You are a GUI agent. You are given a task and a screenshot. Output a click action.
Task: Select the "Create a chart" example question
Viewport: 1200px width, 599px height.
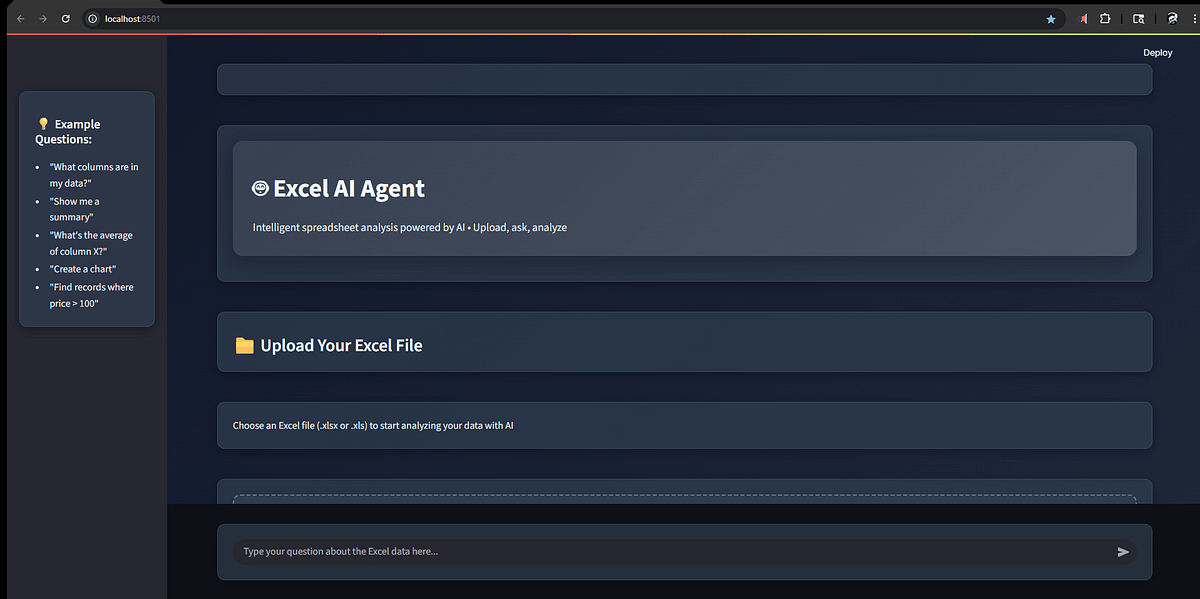[x=83, y=268]
